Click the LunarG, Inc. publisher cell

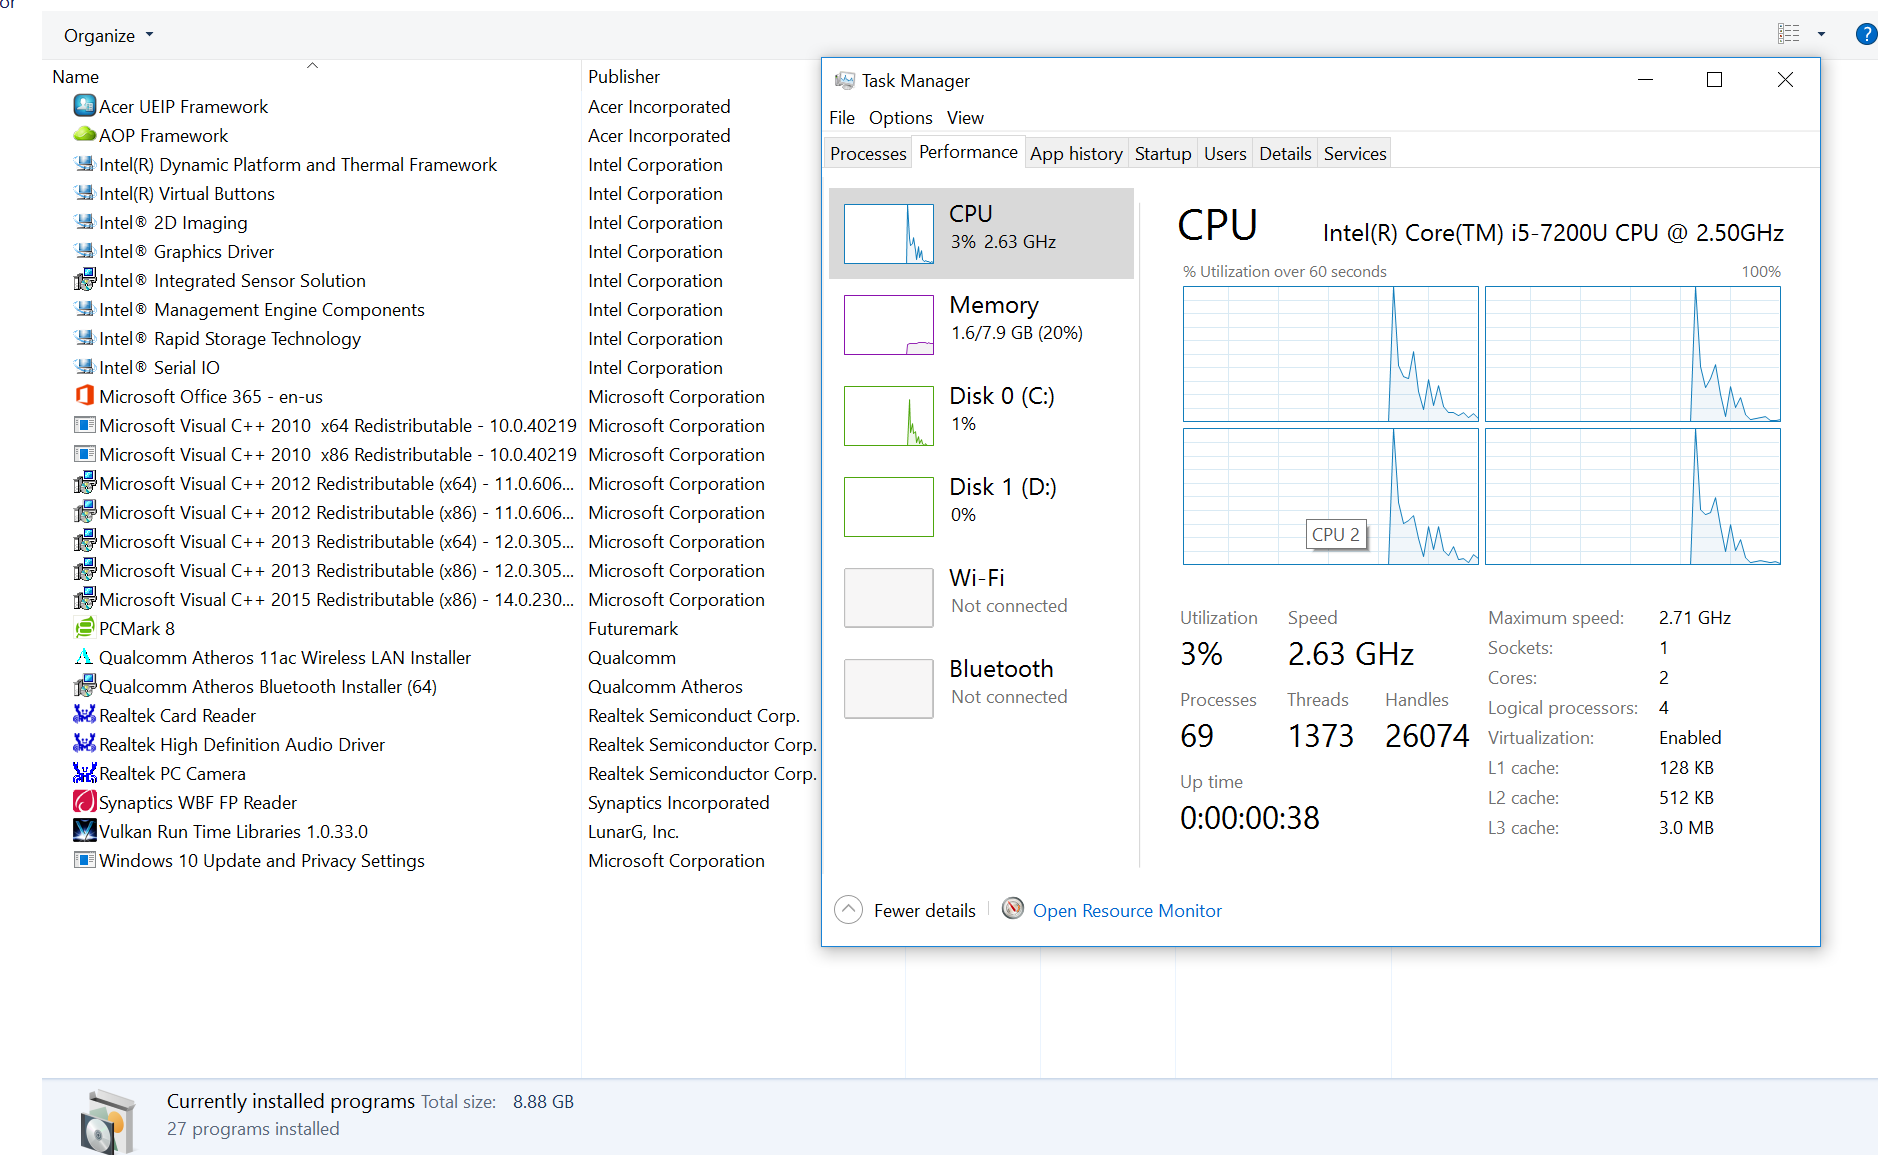pyautogui.click(x=633, y=832)
